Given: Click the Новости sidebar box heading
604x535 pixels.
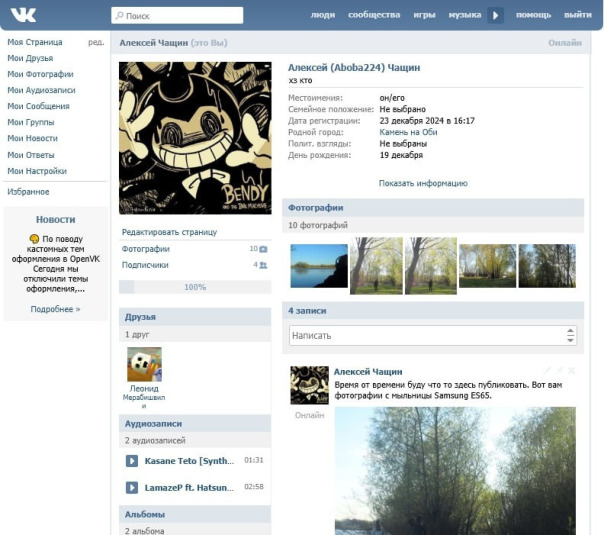Looking at the screenshot, I should pyautogui.click(x=55, y=220).
